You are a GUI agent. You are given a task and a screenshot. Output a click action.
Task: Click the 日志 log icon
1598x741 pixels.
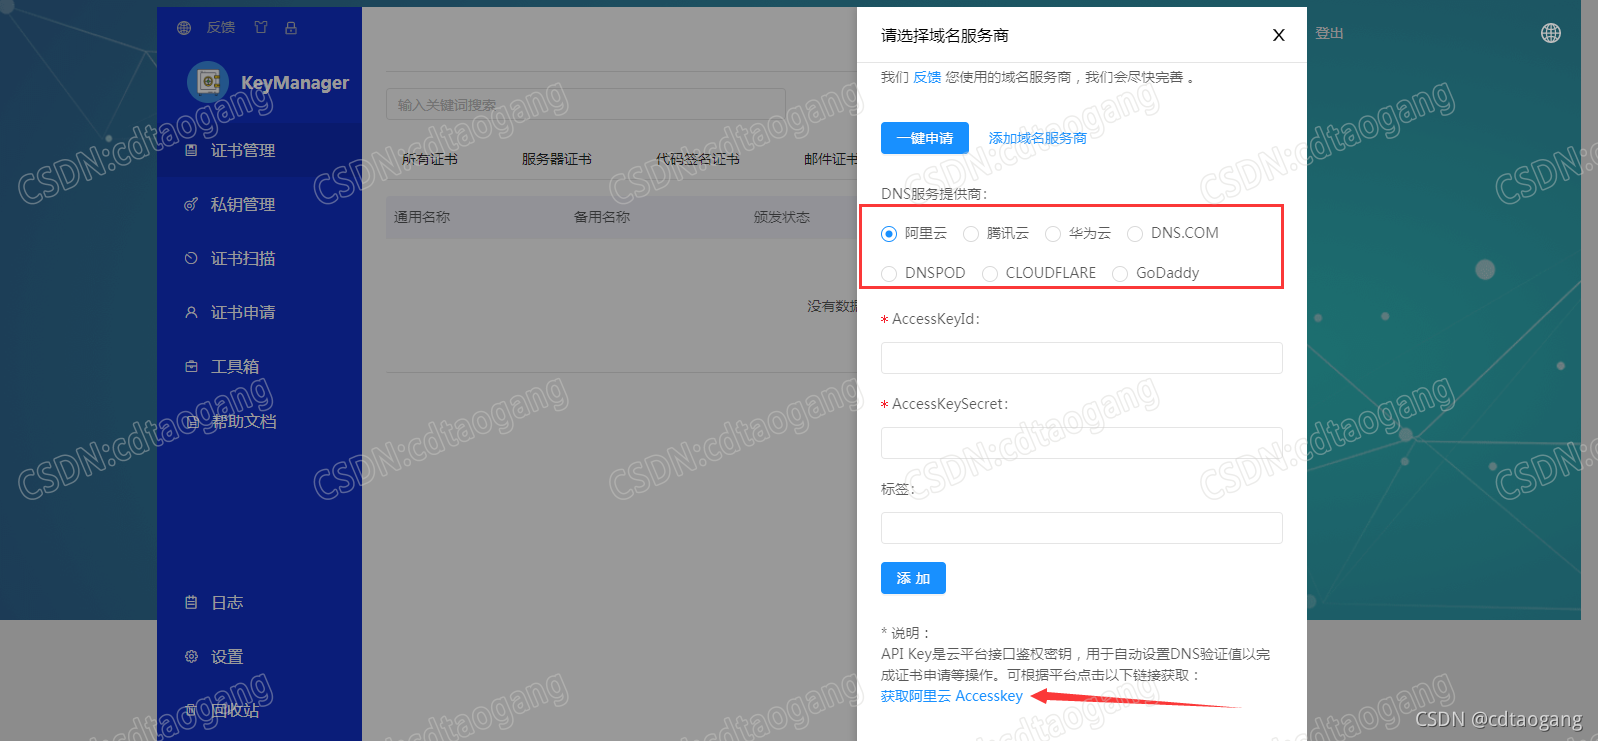pyautogui.click(x=191, y=602)
